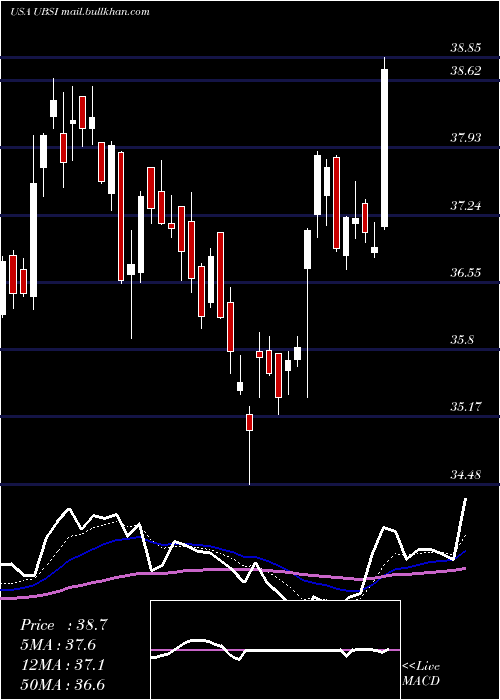Viewport: 500px width, 700px height.
Task: Click the 34.48 price level label
Action: point(466,474)
